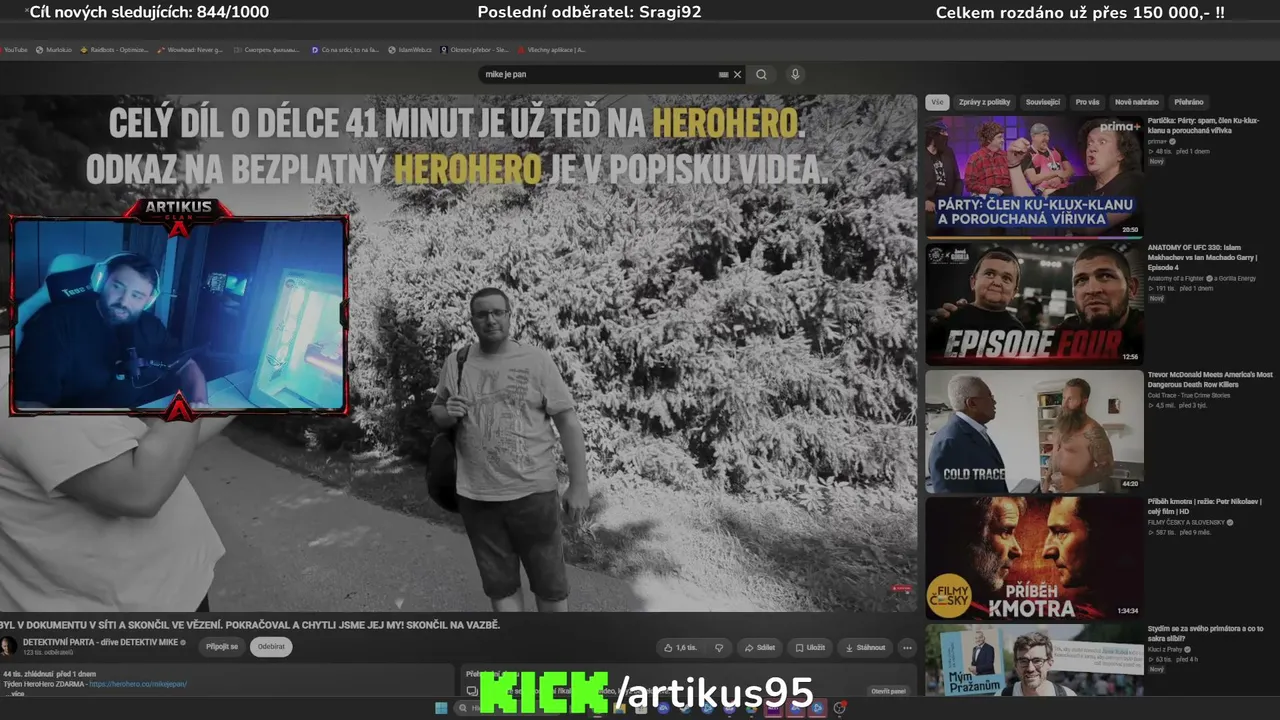Expand the description with ...více

[x=14, y=693]
